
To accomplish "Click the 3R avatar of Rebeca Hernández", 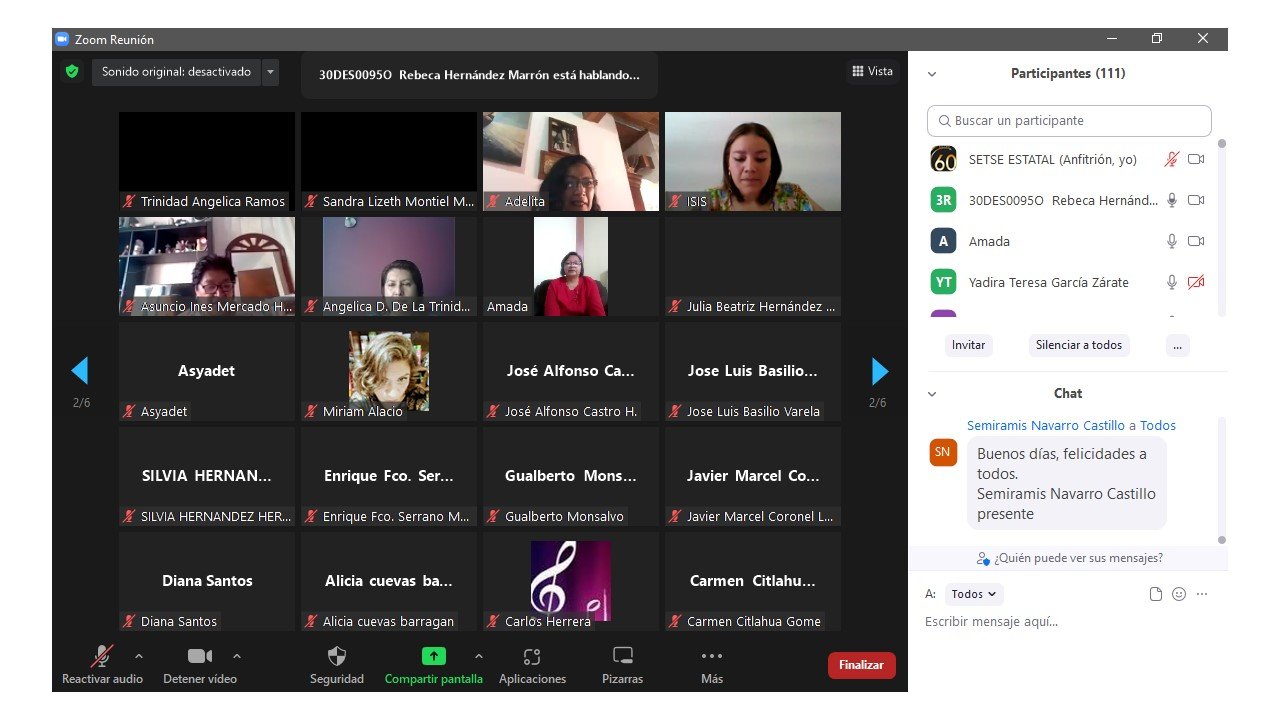I will tap(943, 200).
